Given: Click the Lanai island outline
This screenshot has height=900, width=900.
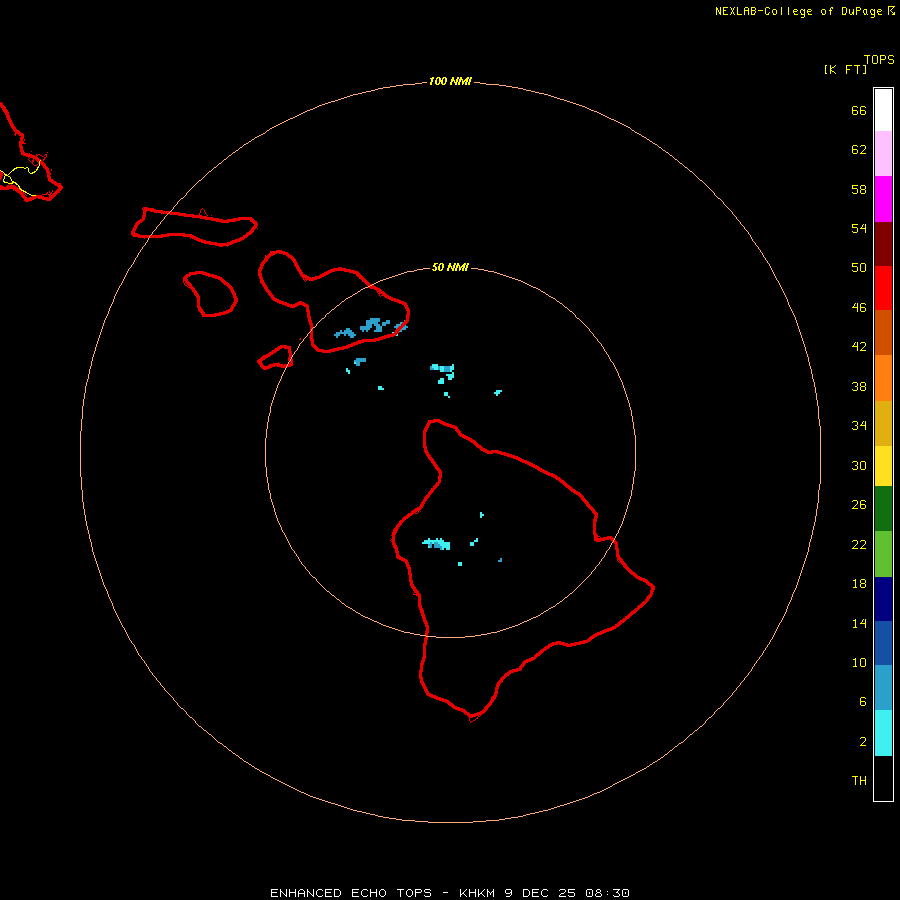Looking at the screenshot, I should [211, 294].
